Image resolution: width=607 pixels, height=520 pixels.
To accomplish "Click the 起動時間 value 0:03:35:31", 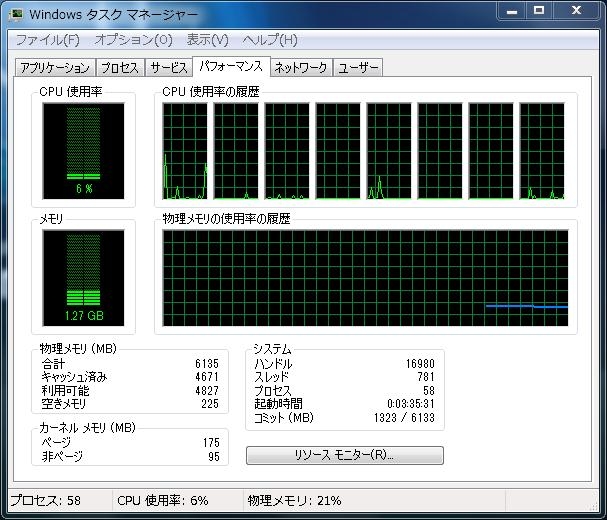I will [411, 404].
